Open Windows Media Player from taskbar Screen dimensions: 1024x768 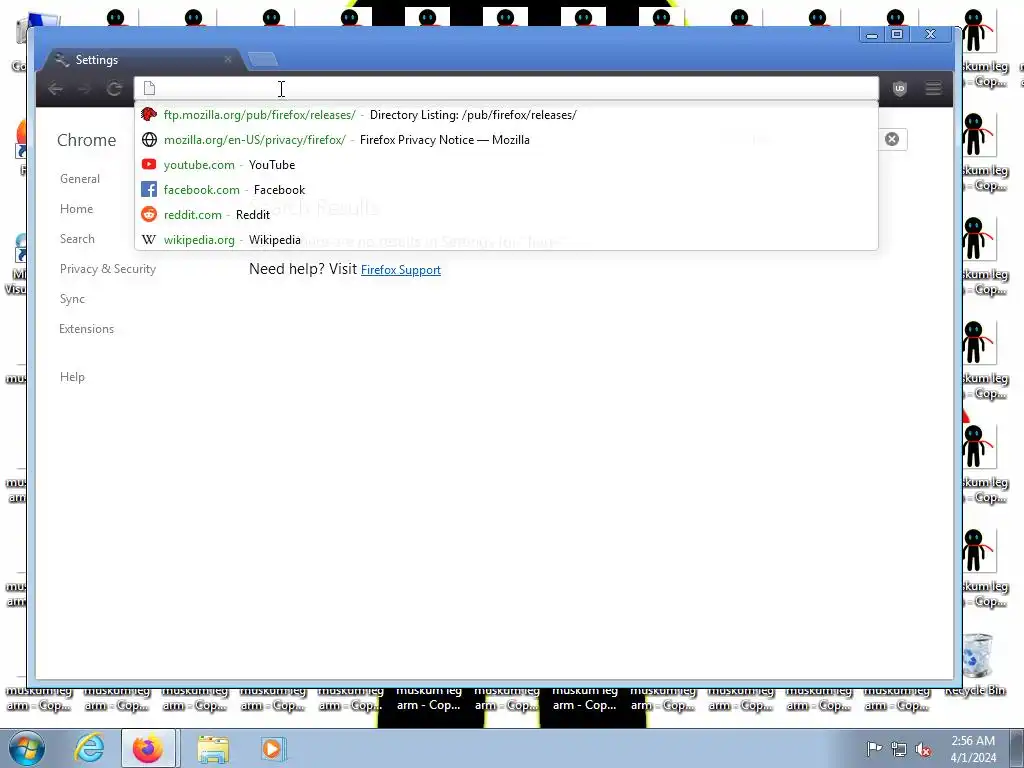[272, 748]
